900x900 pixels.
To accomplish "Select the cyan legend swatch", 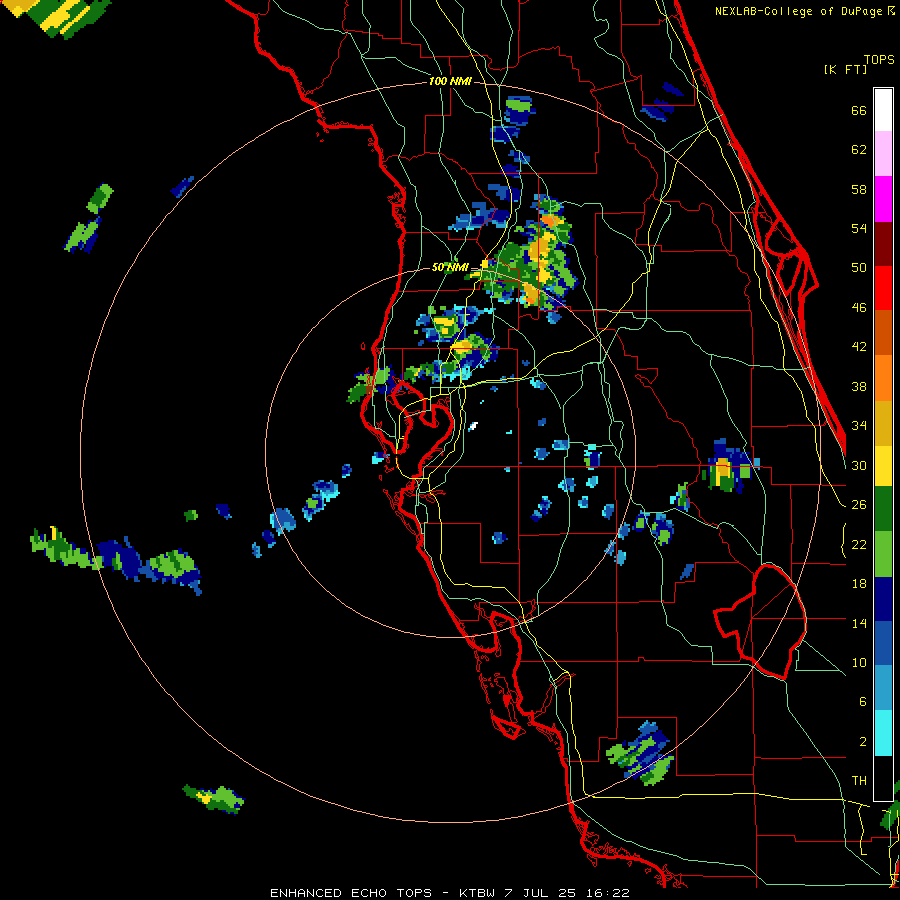I will [883, 733].
